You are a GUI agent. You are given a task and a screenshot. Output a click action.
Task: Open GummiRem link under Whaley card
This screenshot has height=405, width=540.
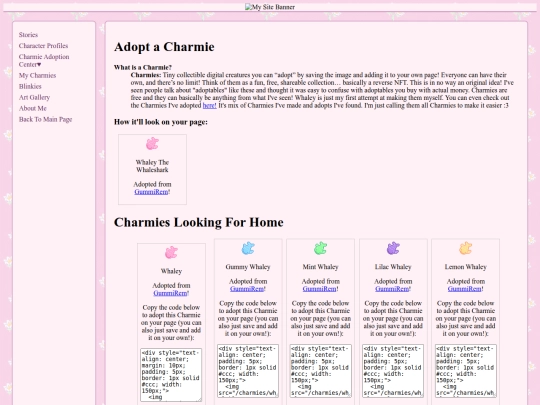[170, 293]
